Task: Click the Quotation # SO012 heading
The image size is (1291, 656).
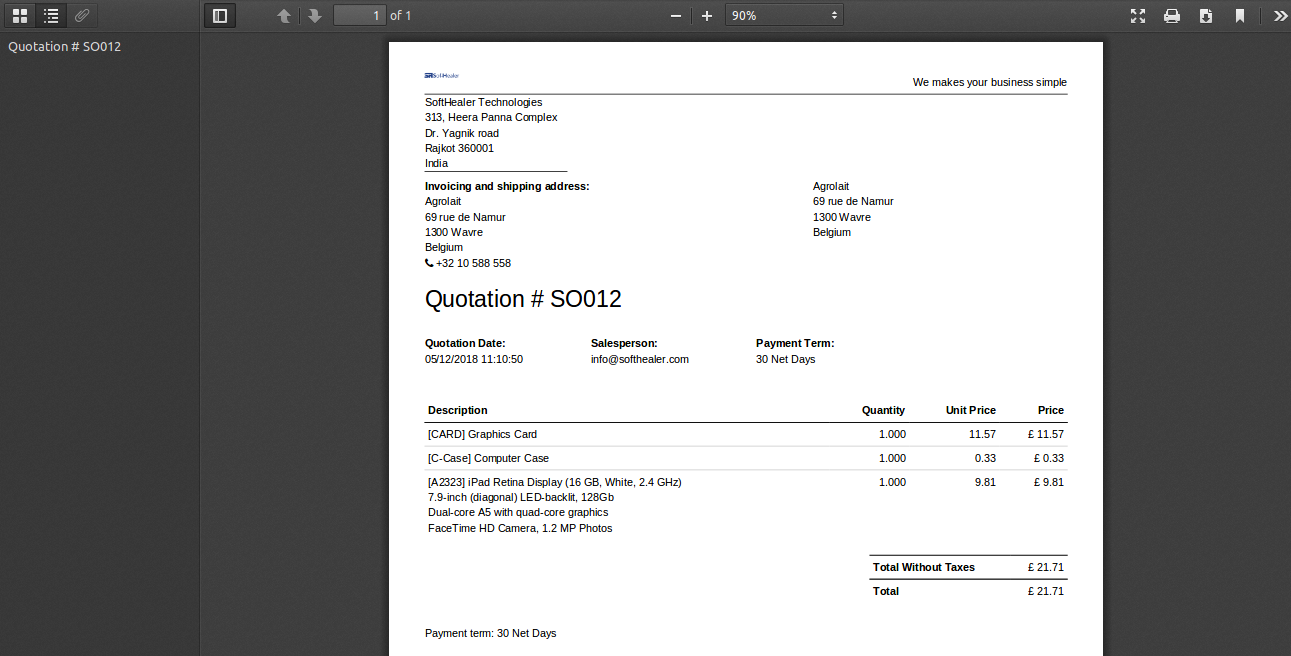Action: 523,299
